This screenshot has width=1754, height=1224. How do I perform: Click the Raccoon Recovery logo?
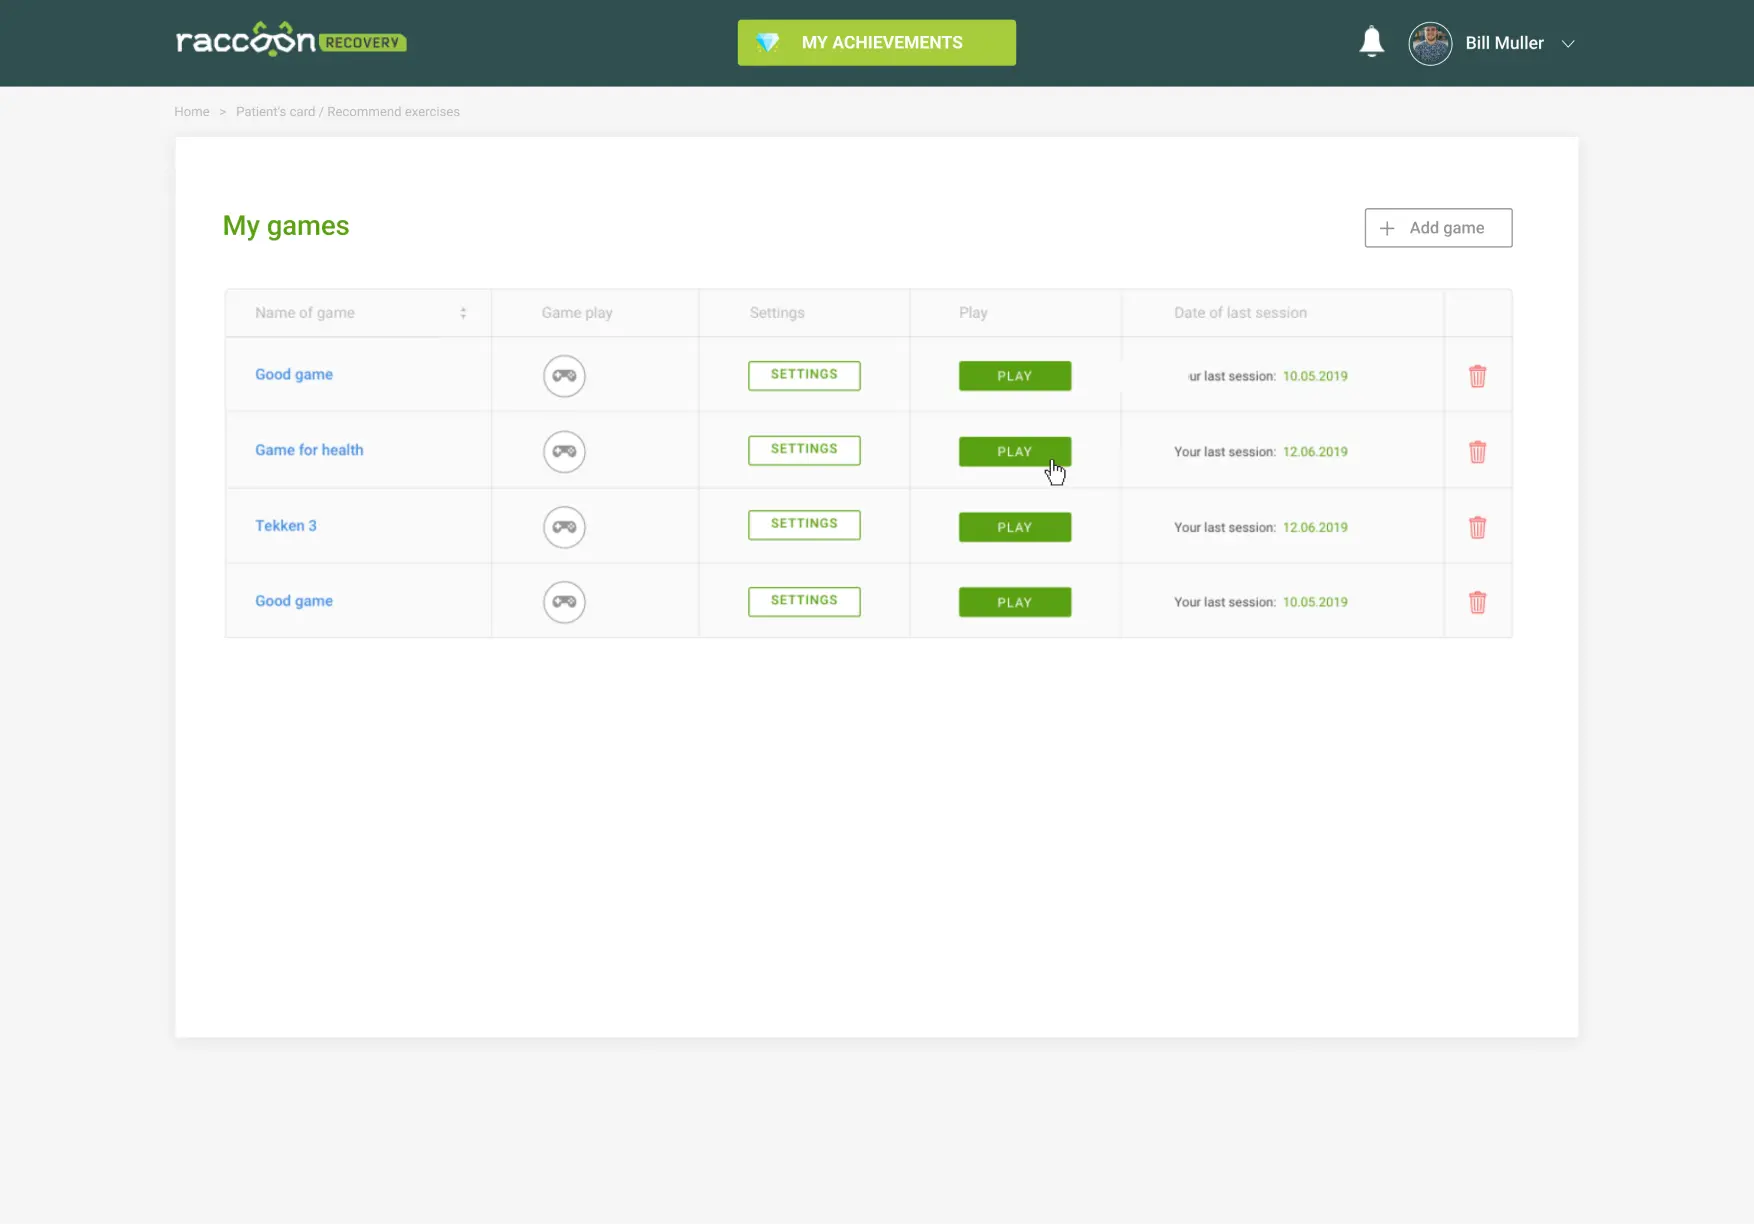290,41
